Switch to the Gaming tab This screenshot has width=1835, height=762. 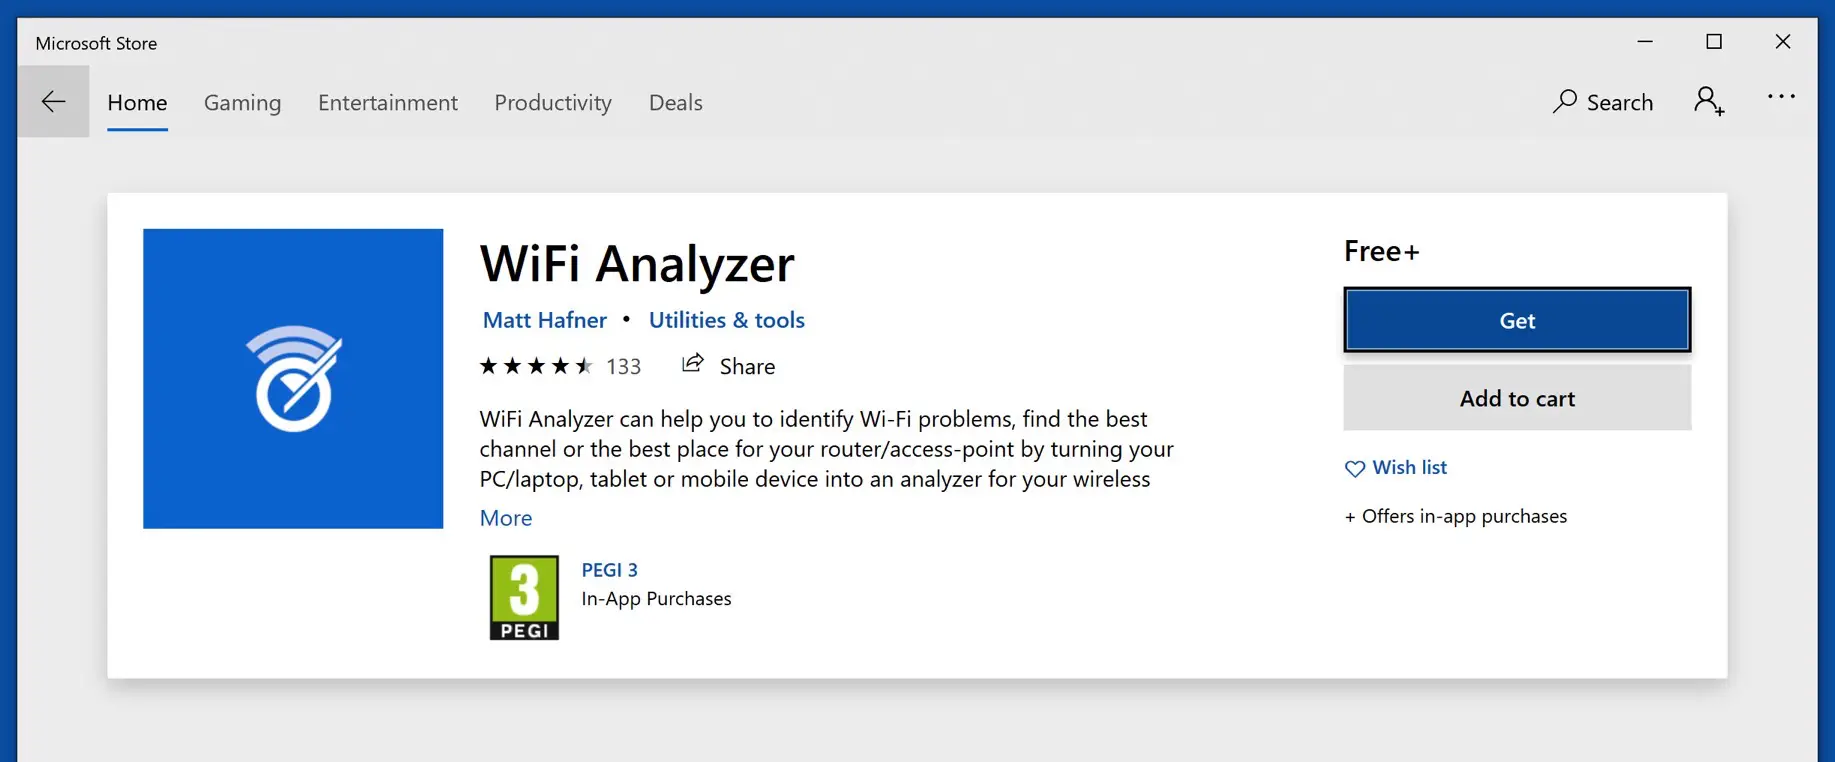tap(242, 102)
